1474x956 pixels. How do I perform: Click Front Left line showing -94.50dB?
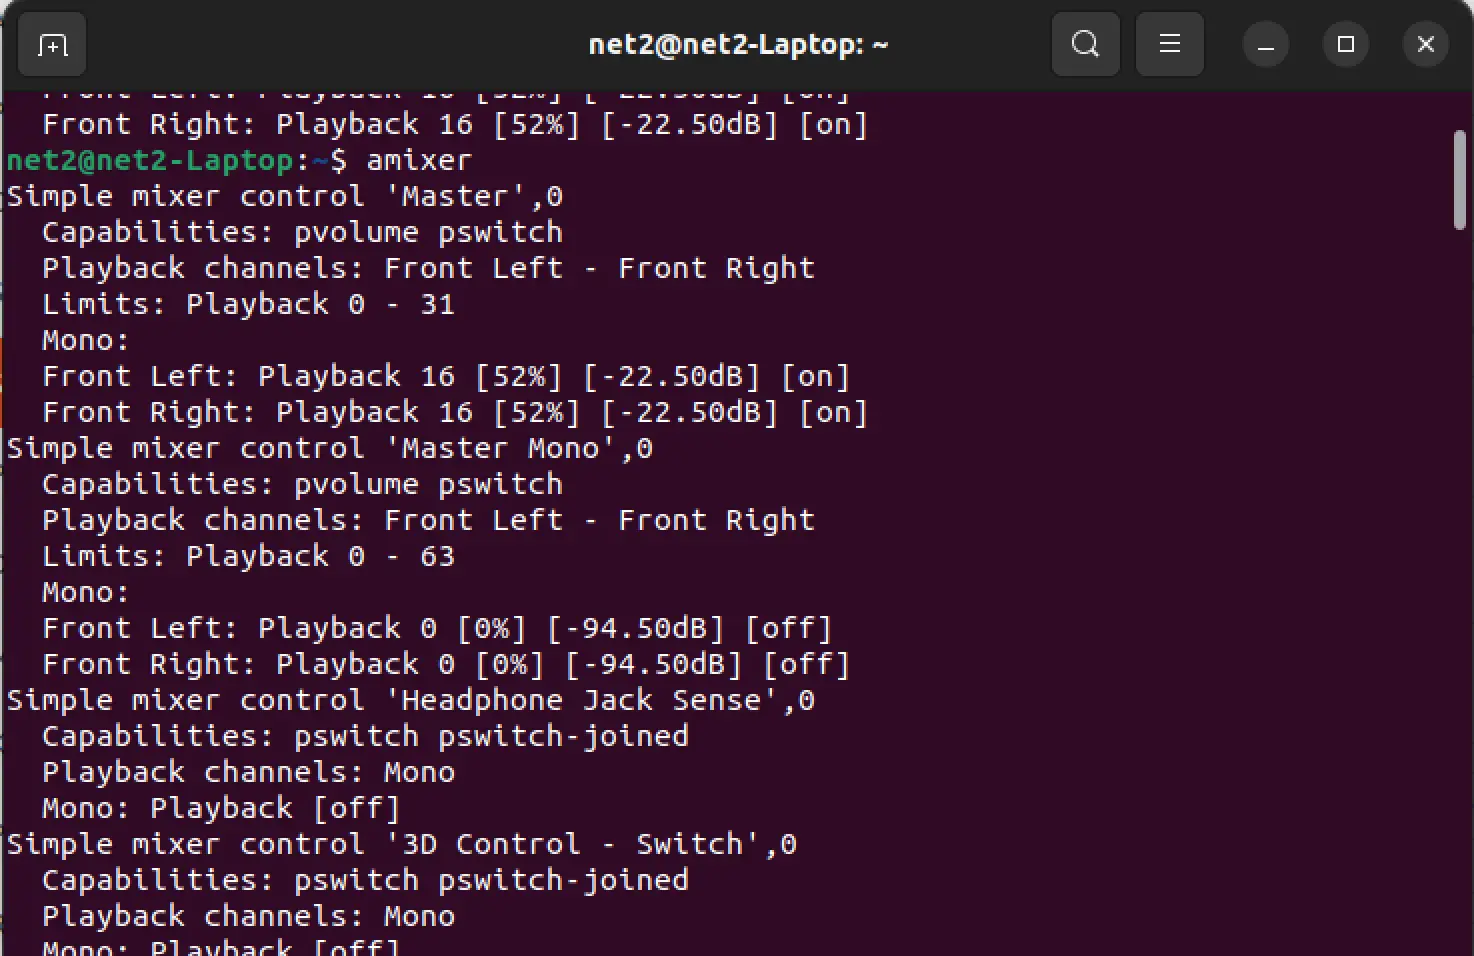(x=437, y=628)
